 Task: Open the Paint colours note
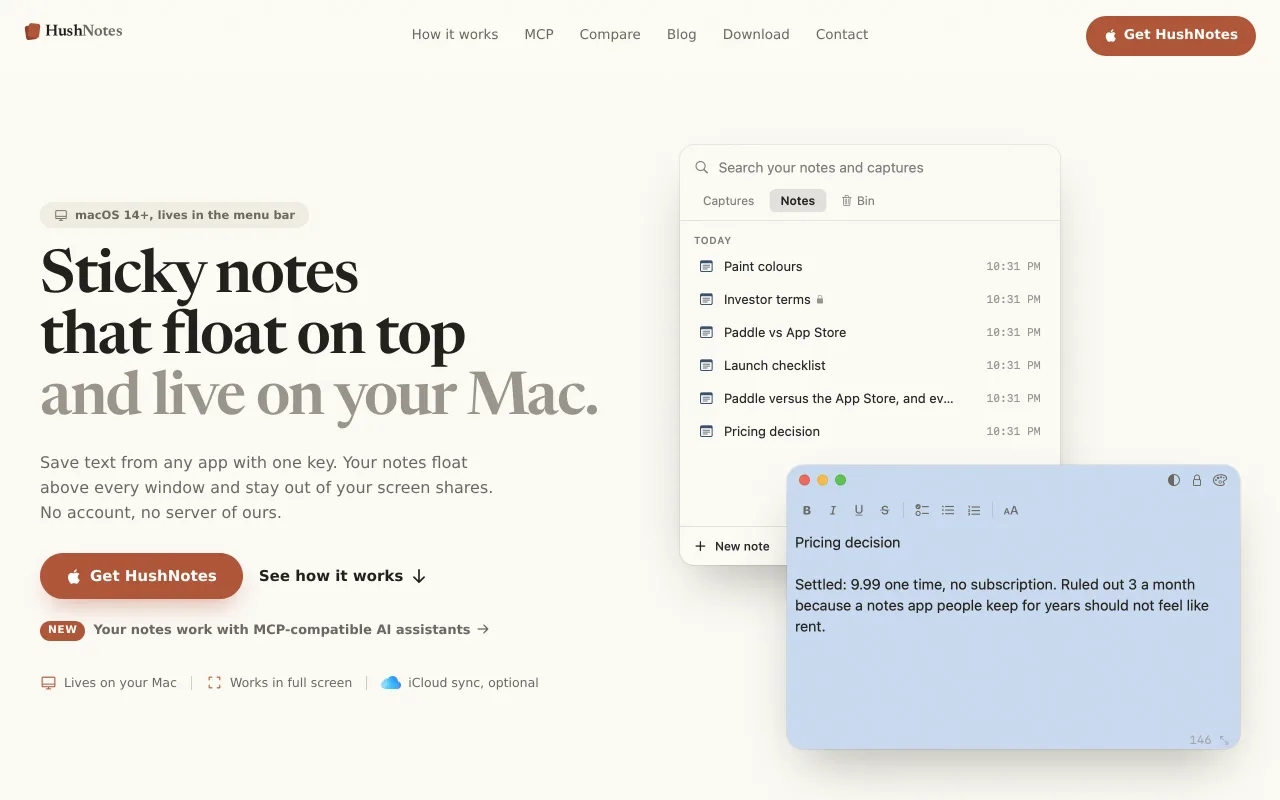(x=869, y=266)
